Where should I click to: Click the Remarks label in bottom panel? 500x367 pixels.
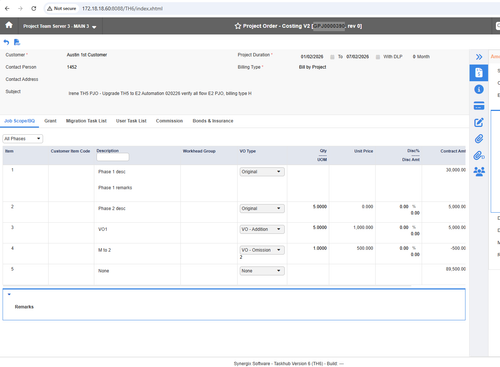(24, 307)
